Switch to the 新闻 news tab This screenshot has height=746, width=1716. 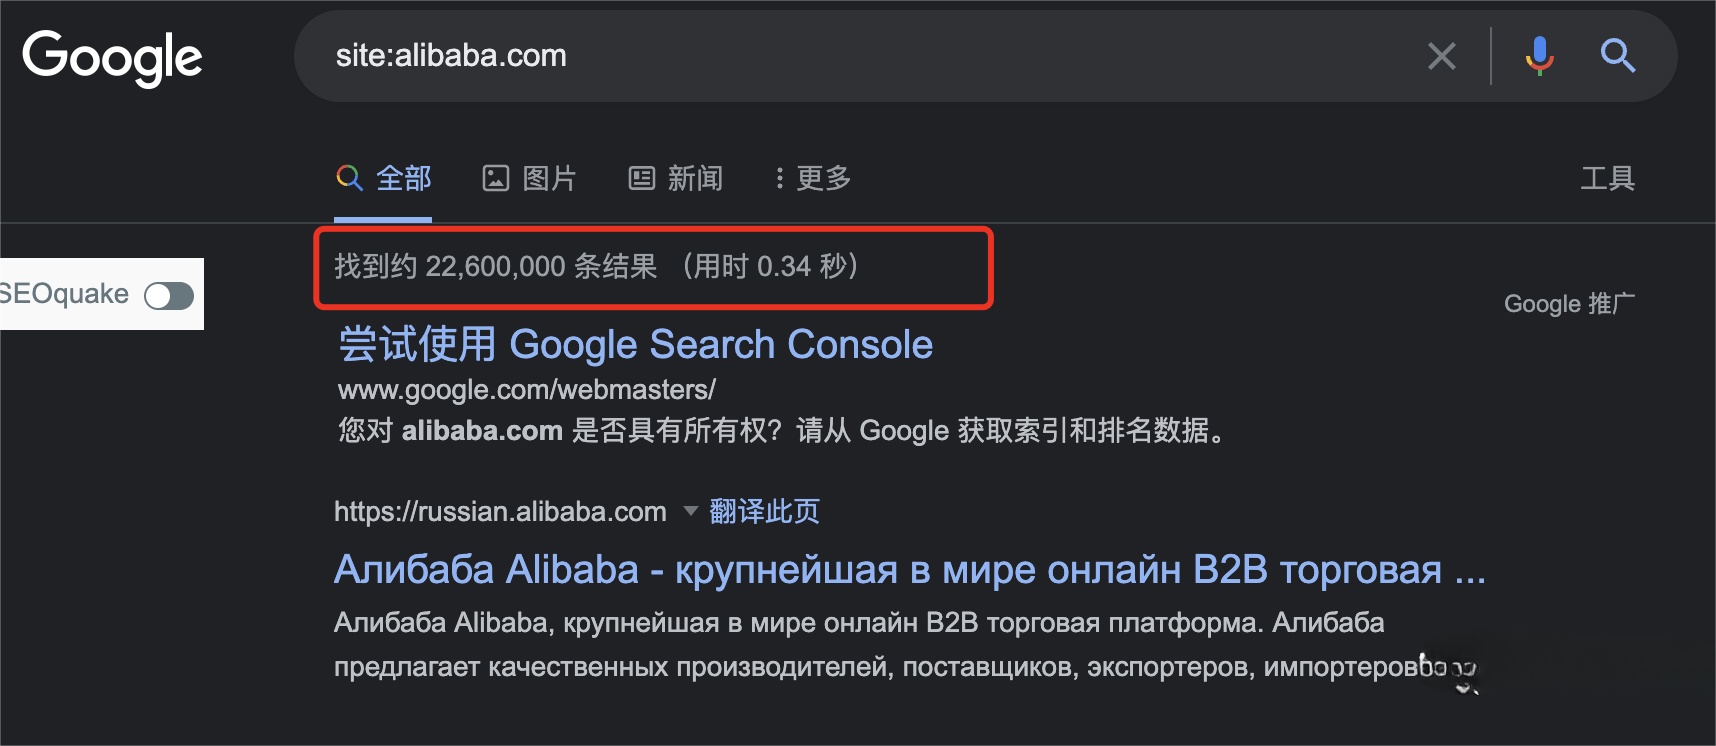[x=675, y=178]
